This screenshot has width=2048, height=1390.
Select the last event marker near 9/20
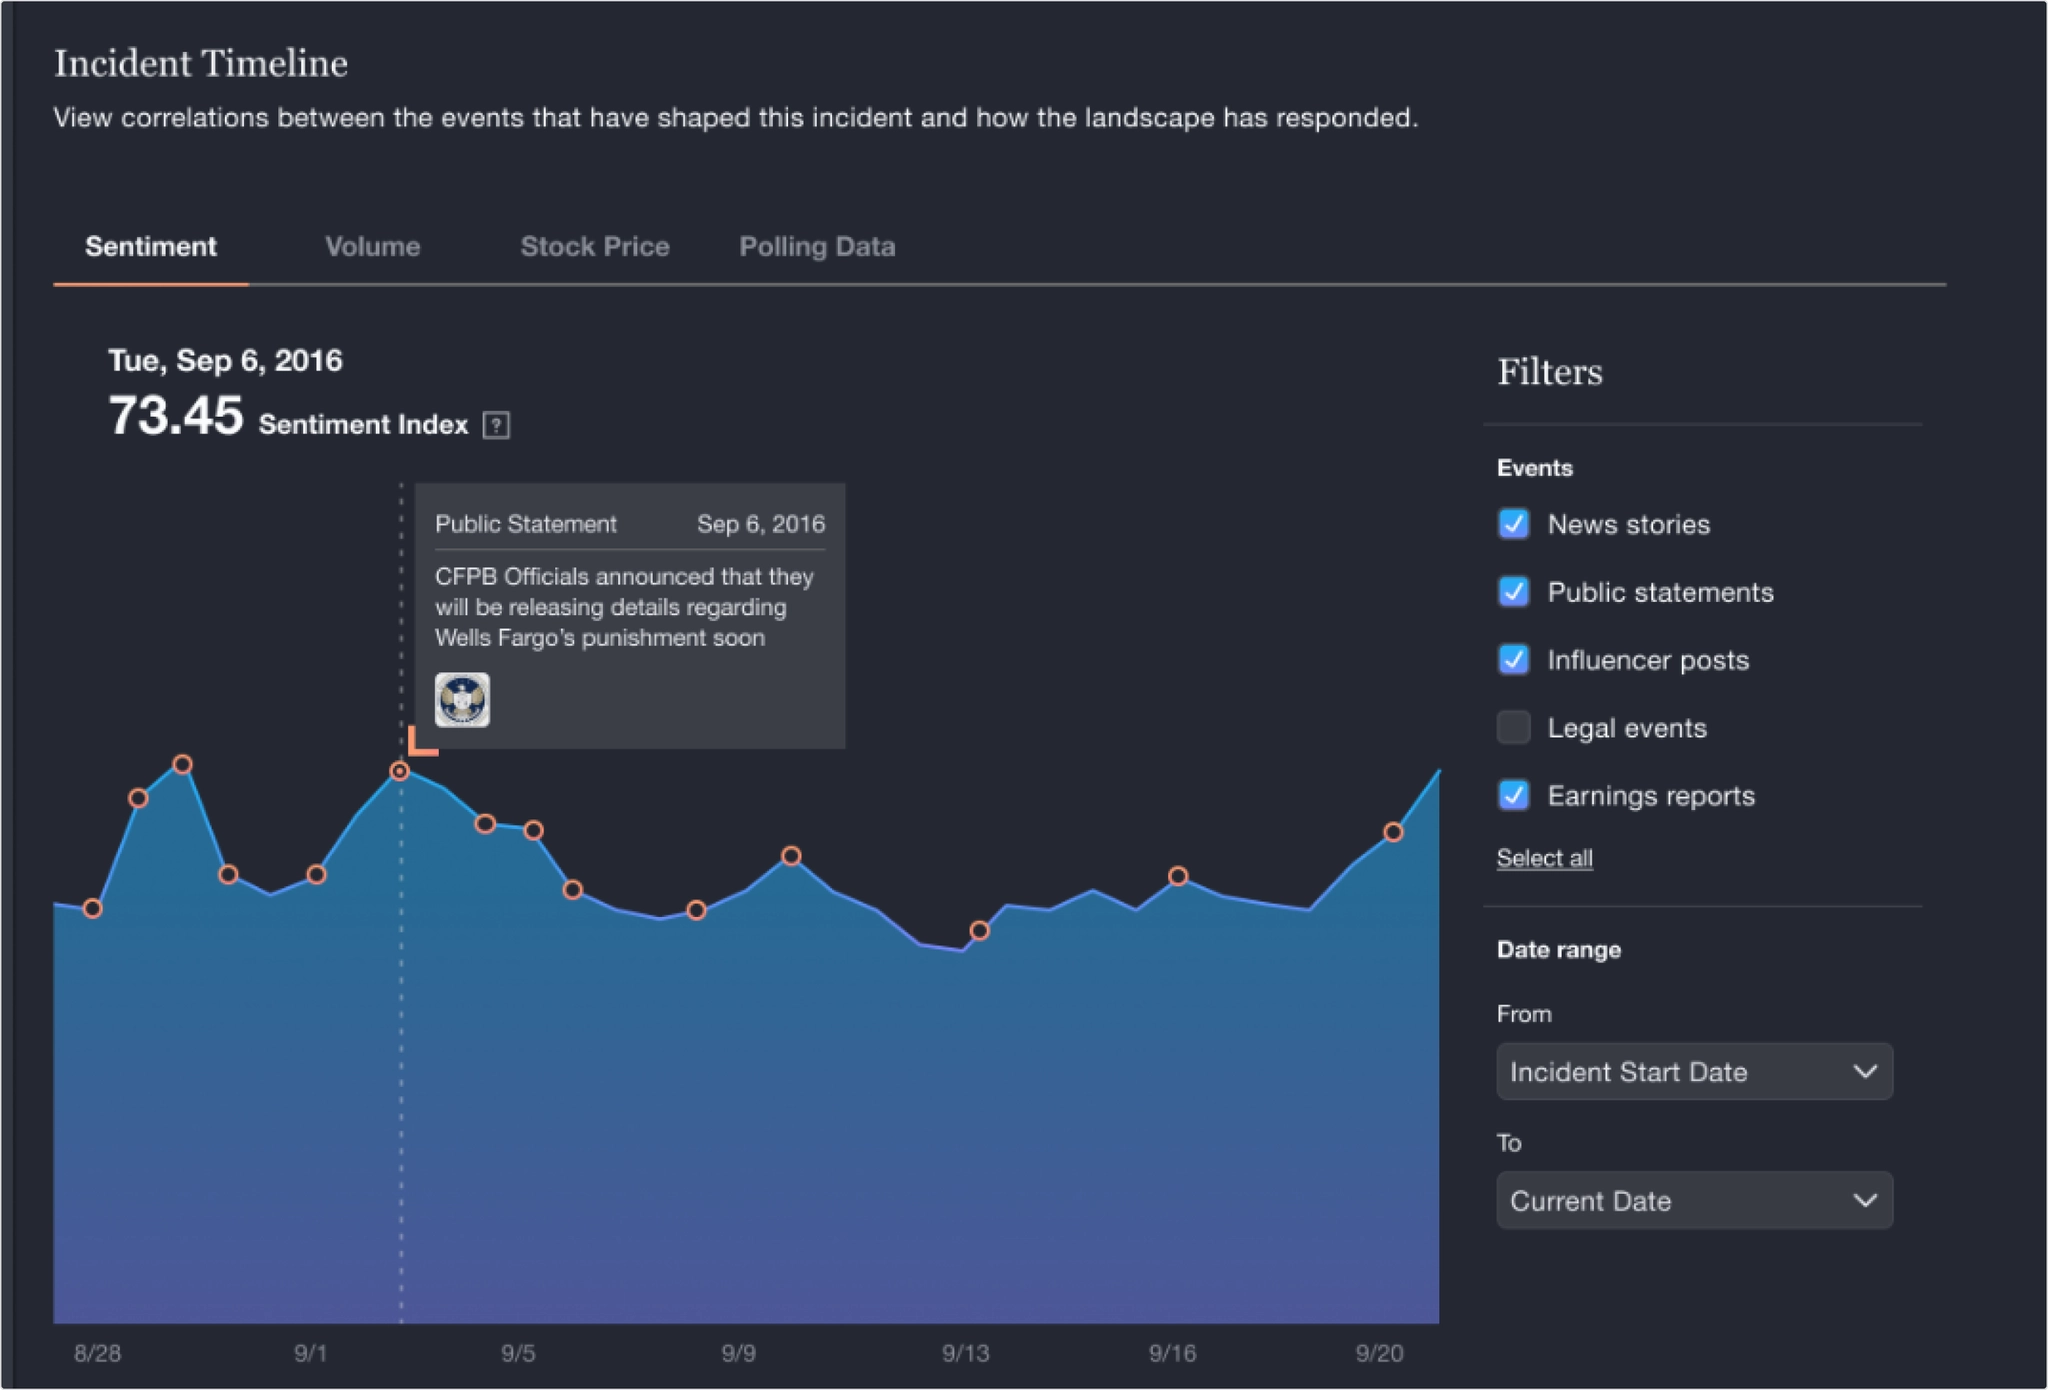point(1393,832)
